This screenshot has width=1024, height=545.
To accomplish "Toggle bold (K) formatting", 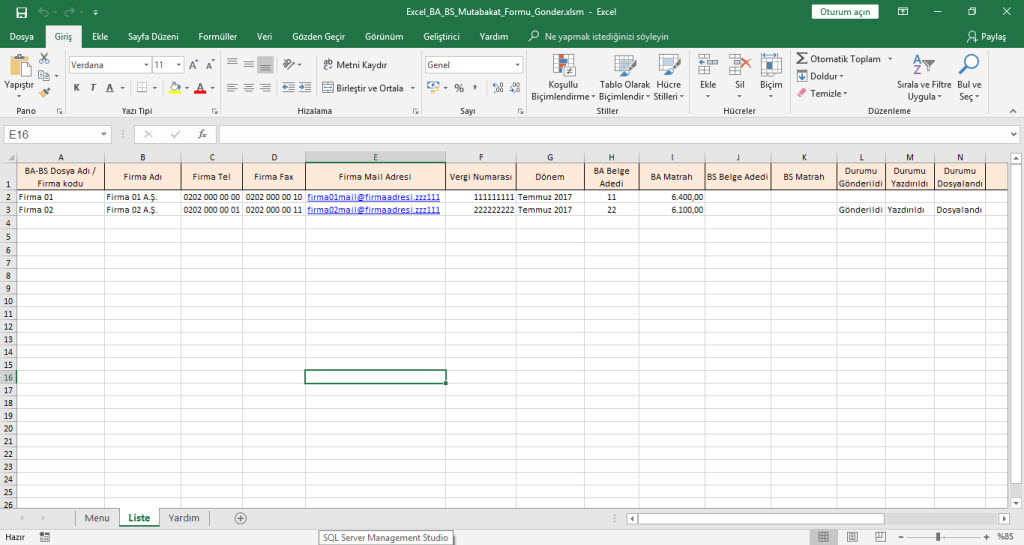I will click(76, 88).
